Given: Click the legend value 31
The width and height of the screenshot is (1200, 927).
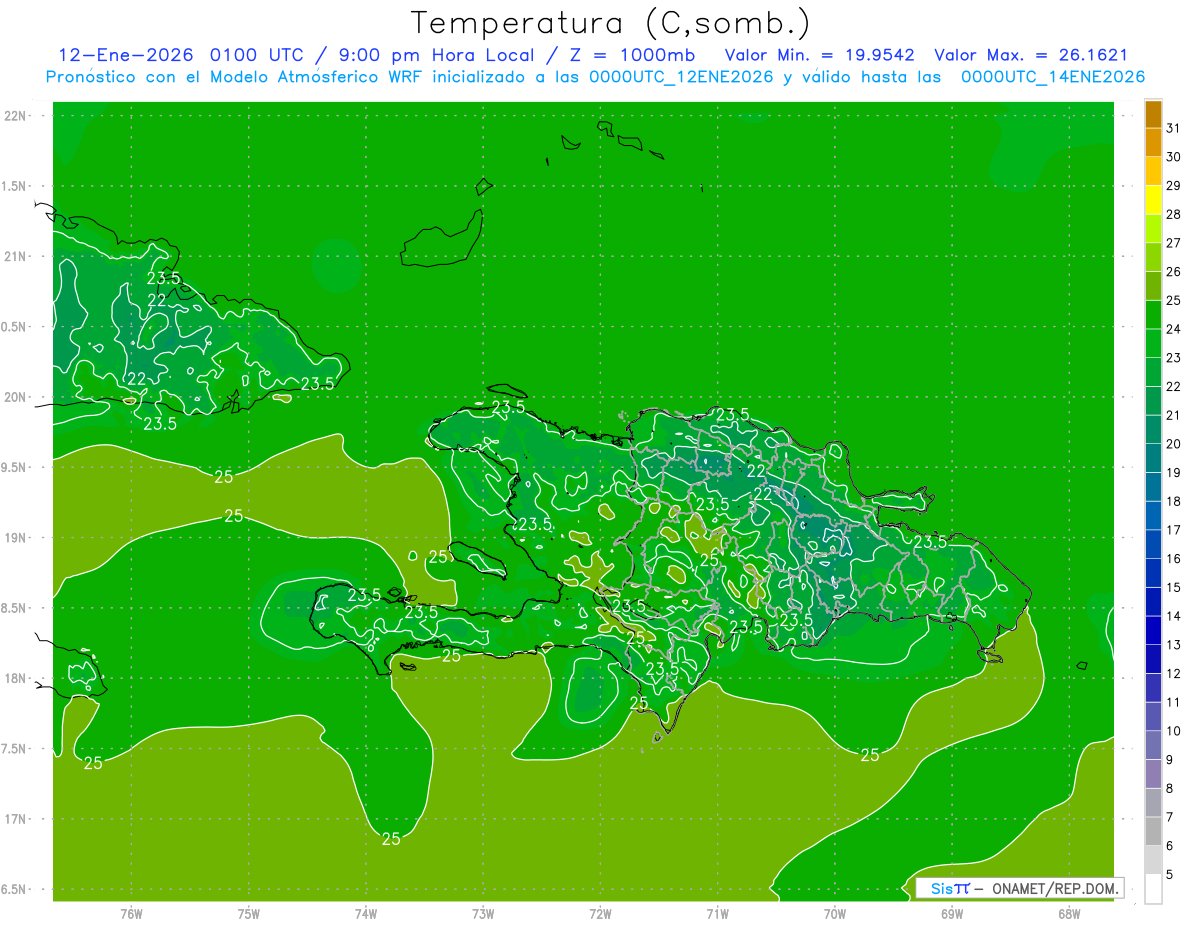Looking at the screenshot, I should tap(1174, 129).
